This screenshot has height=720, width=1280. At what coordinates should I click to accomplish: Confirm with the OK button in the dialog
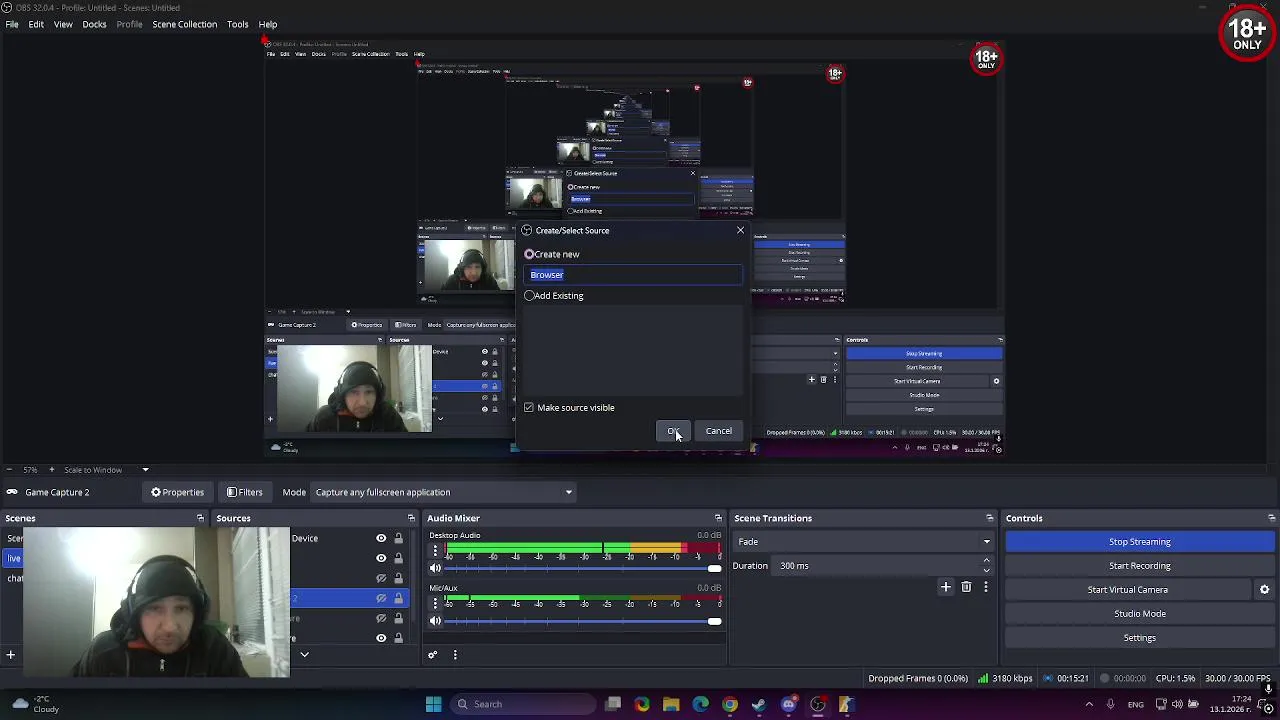click(x=673, y=431)
